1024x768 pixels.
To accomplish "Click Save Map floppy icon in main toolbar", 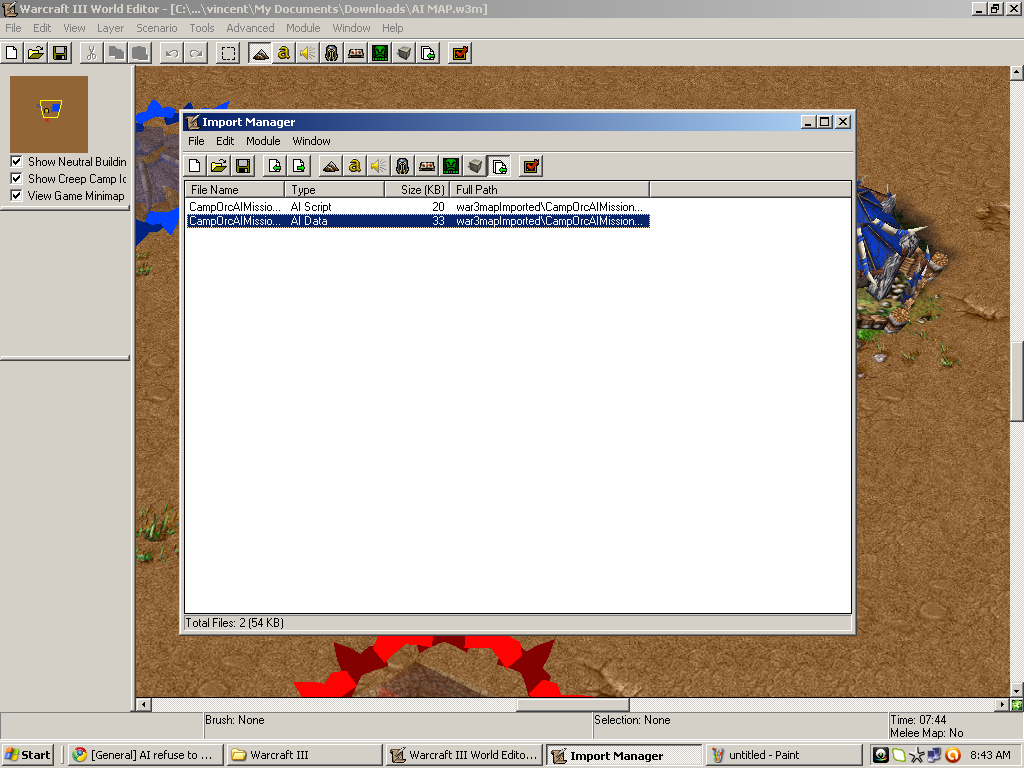I will tap(60, 53).
